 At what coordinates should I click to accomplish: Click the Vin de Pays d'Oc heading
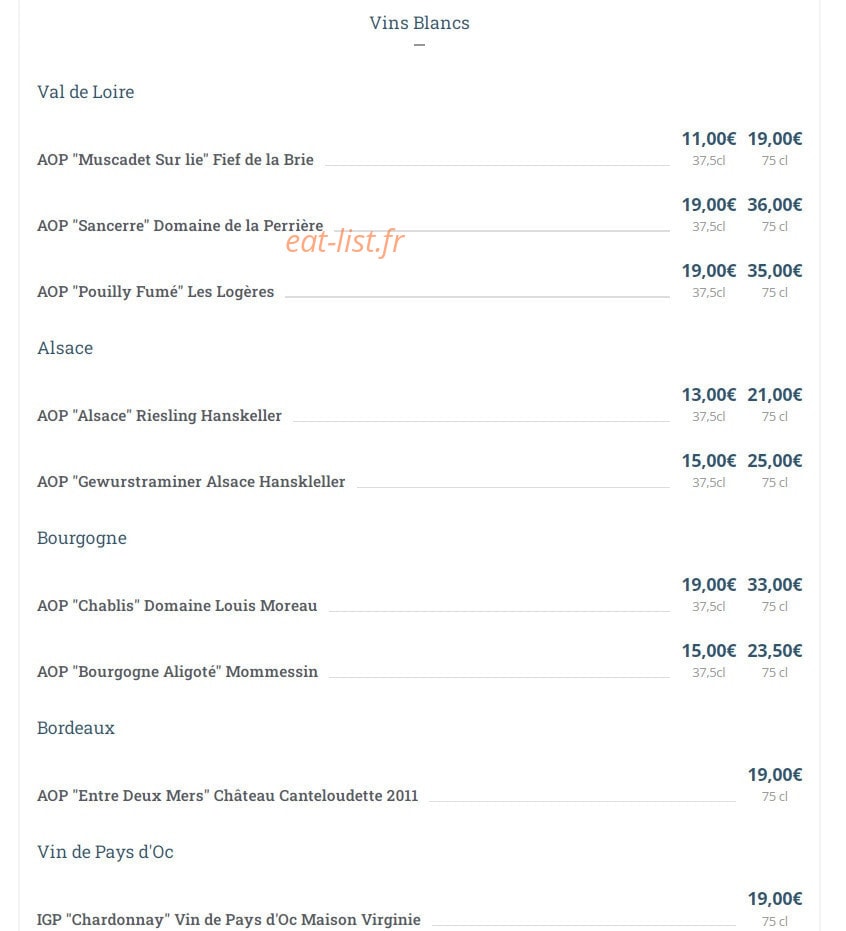105,852
